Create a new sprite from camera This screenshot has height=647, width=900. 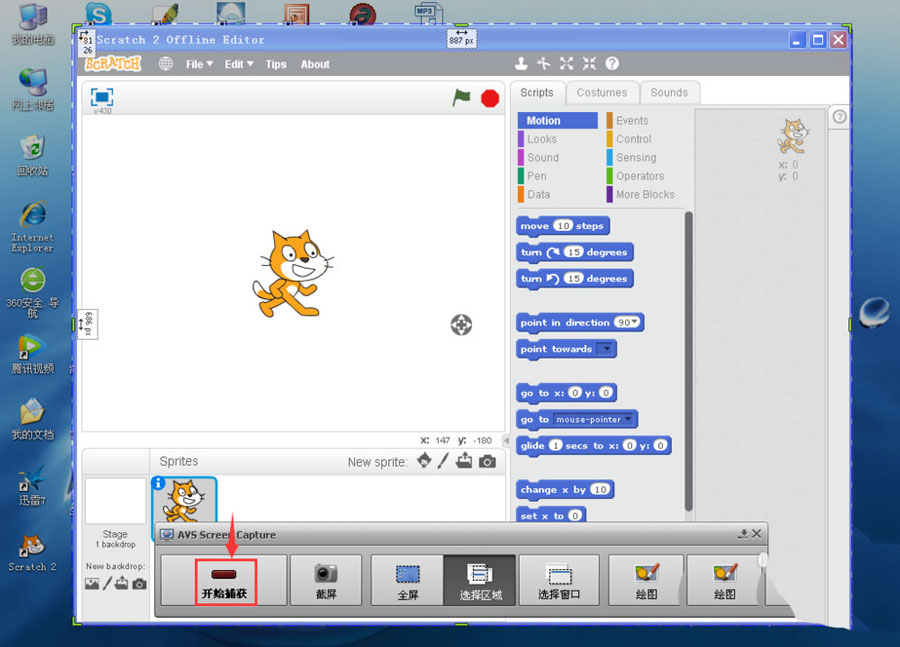pyautogui.click(x=487, y=461)
